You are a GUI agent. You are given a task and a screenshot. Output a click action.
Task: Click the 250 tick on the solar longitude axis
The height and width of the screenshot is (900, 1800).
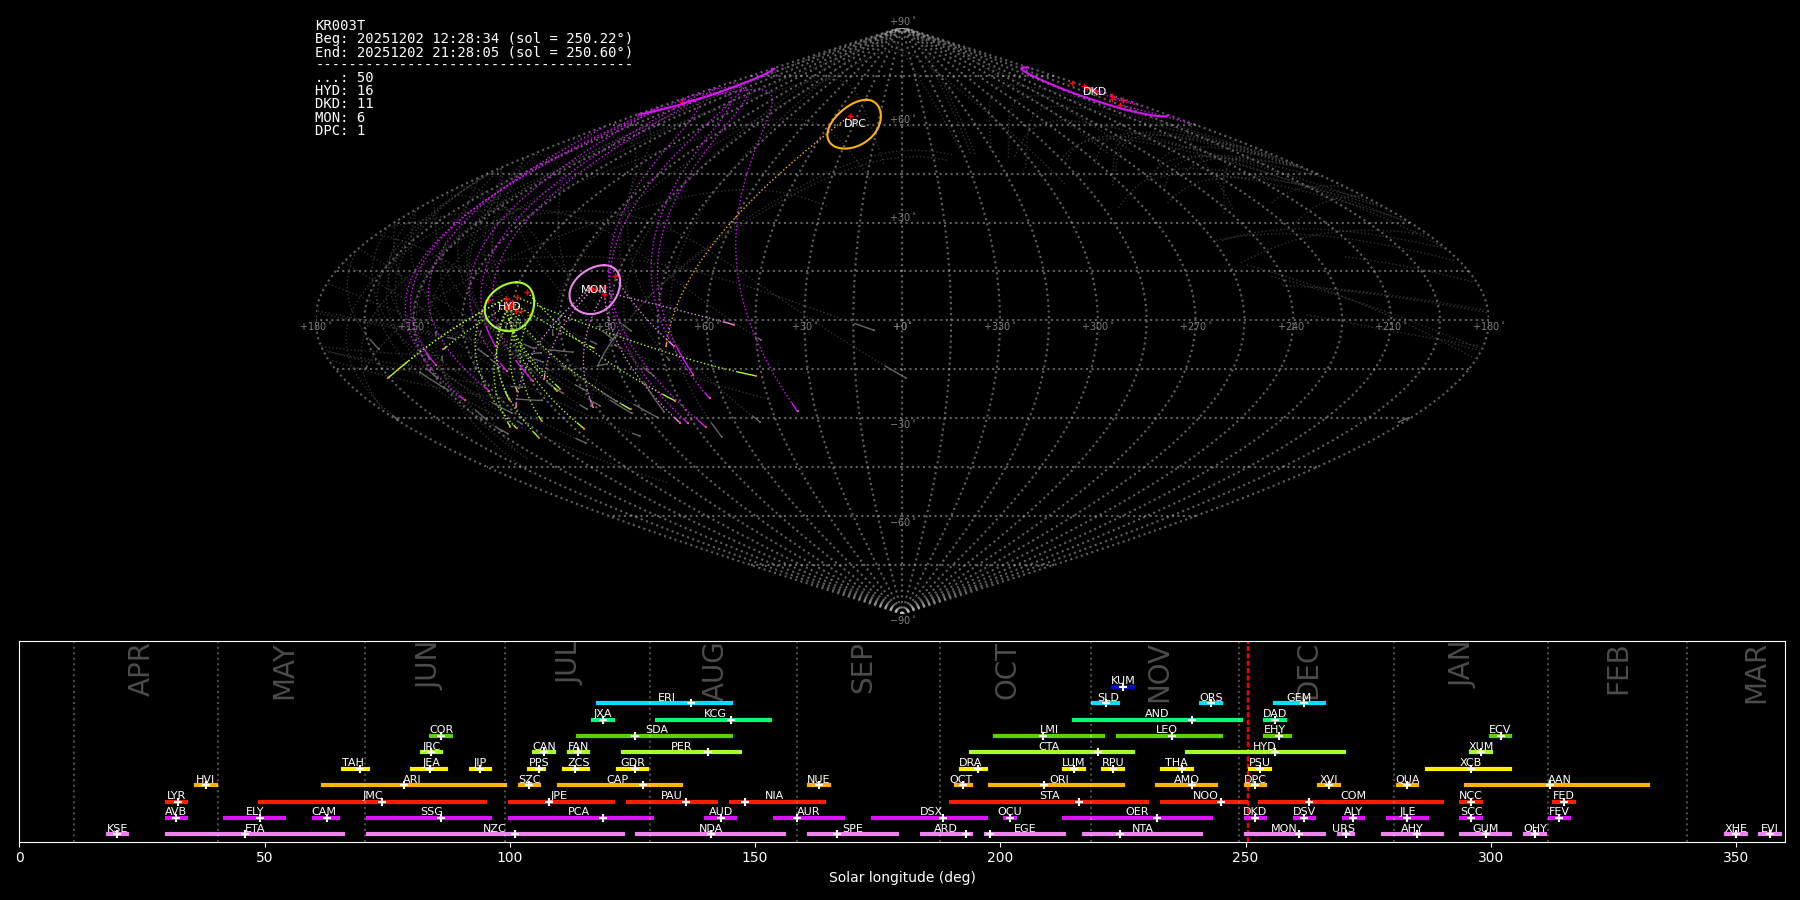(x=1245, y=858)
